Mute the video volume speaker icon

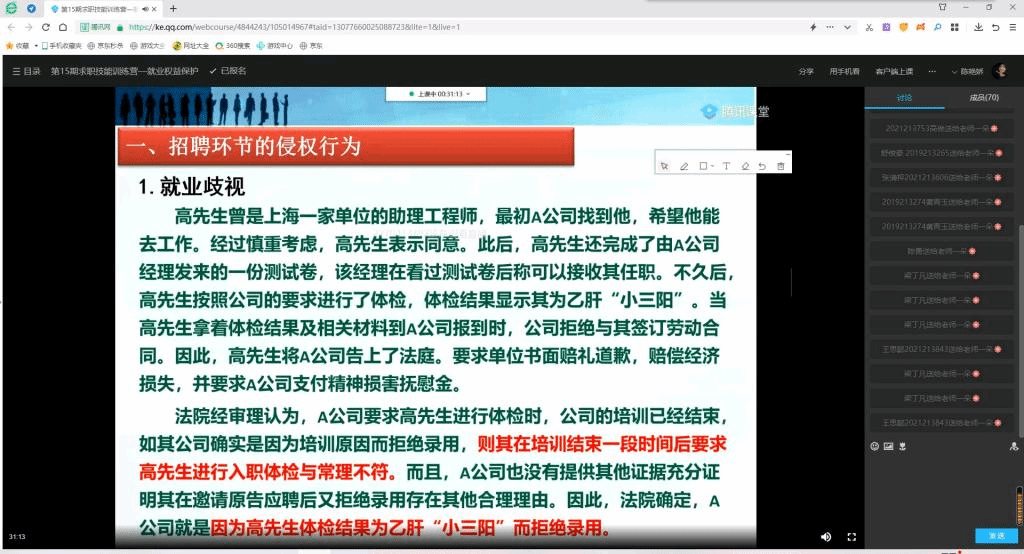[x=826, y=536]
